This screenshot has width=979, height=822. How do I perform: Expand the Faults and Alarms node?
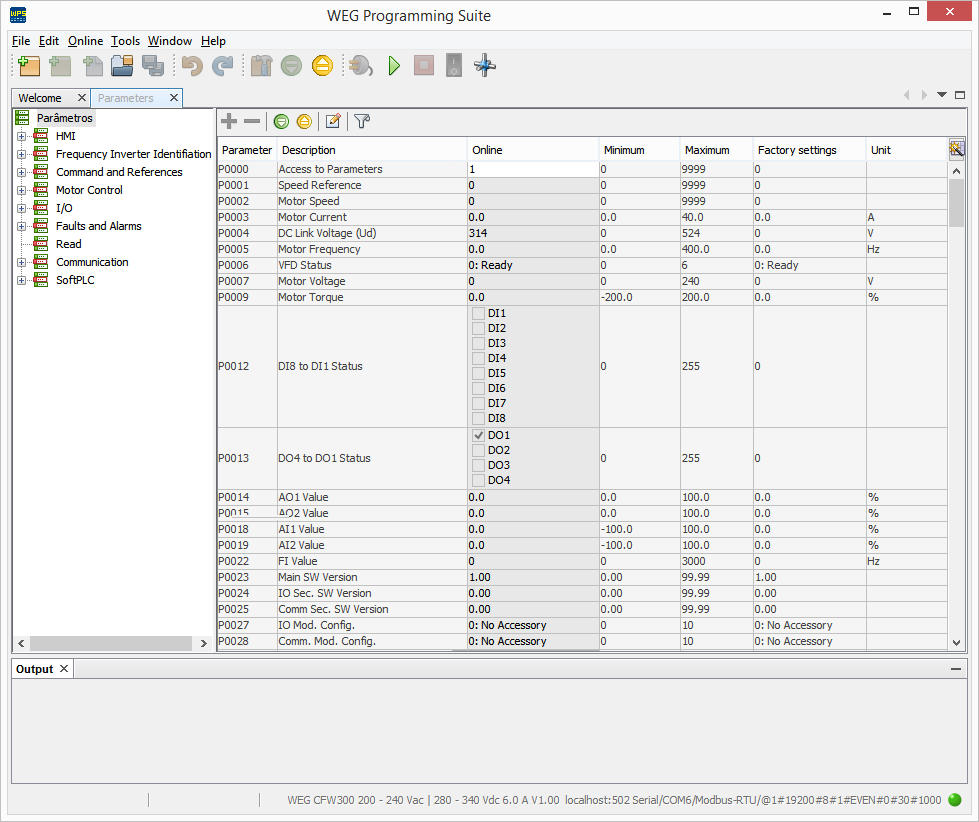pyautogui.click(x=21, y=226)
